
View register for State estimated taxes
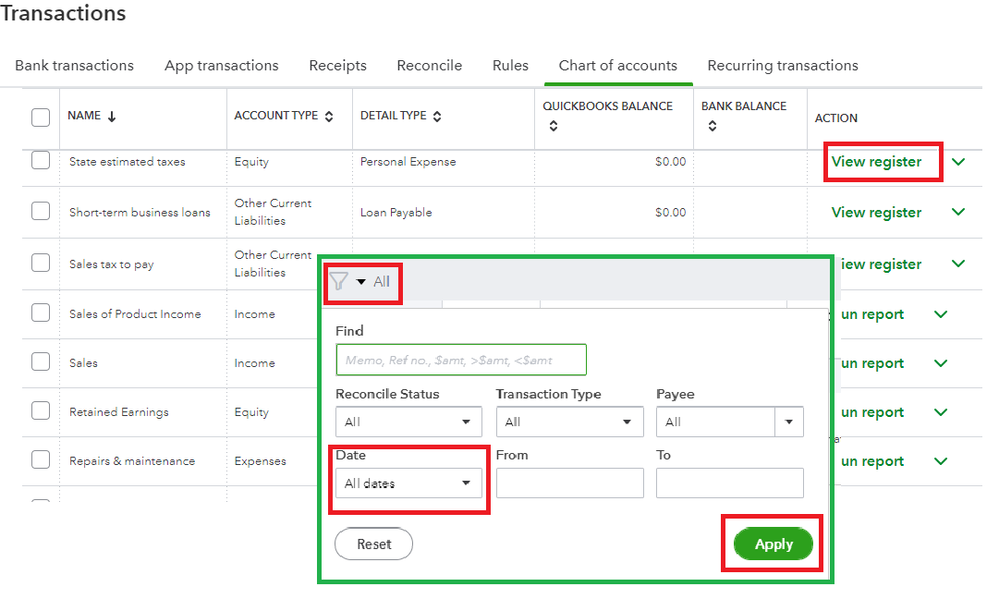click(x=876, y=162)
